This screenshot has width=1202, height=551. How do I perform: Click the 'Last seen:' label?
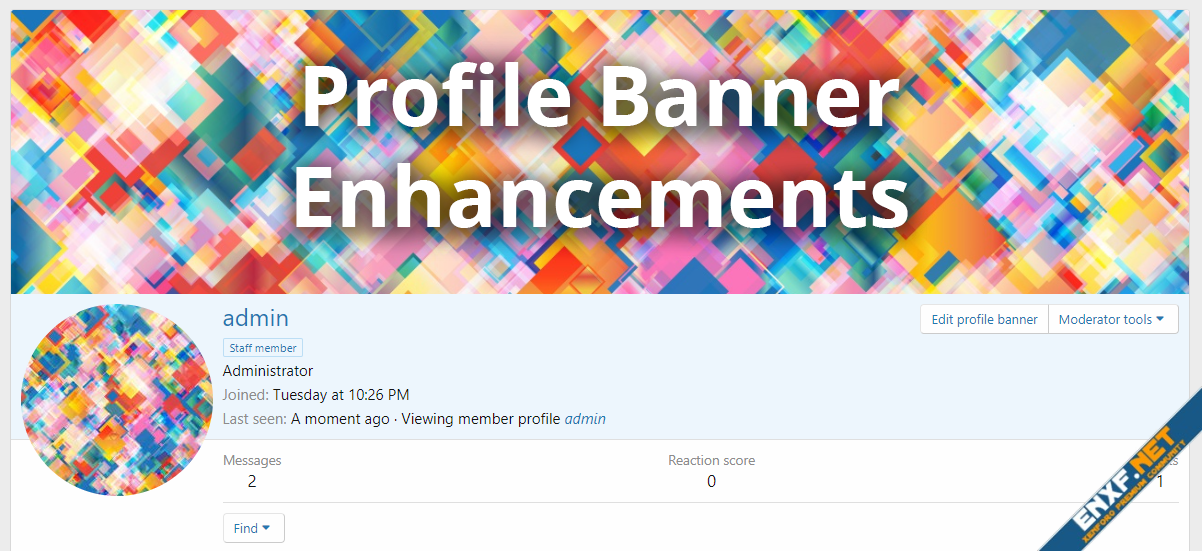tap(254, 419)
